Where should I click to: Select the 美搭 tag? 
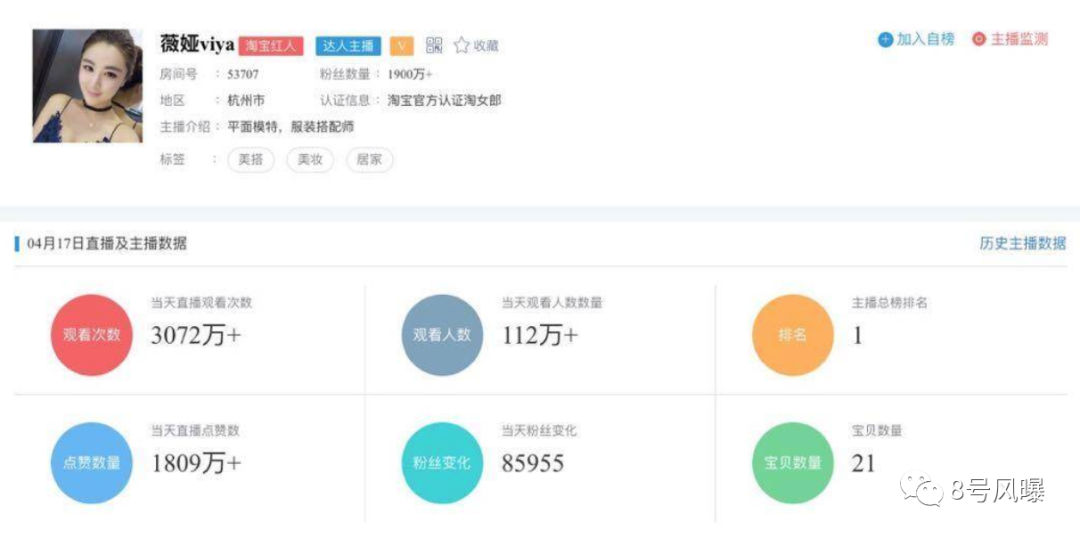(251, 161)
